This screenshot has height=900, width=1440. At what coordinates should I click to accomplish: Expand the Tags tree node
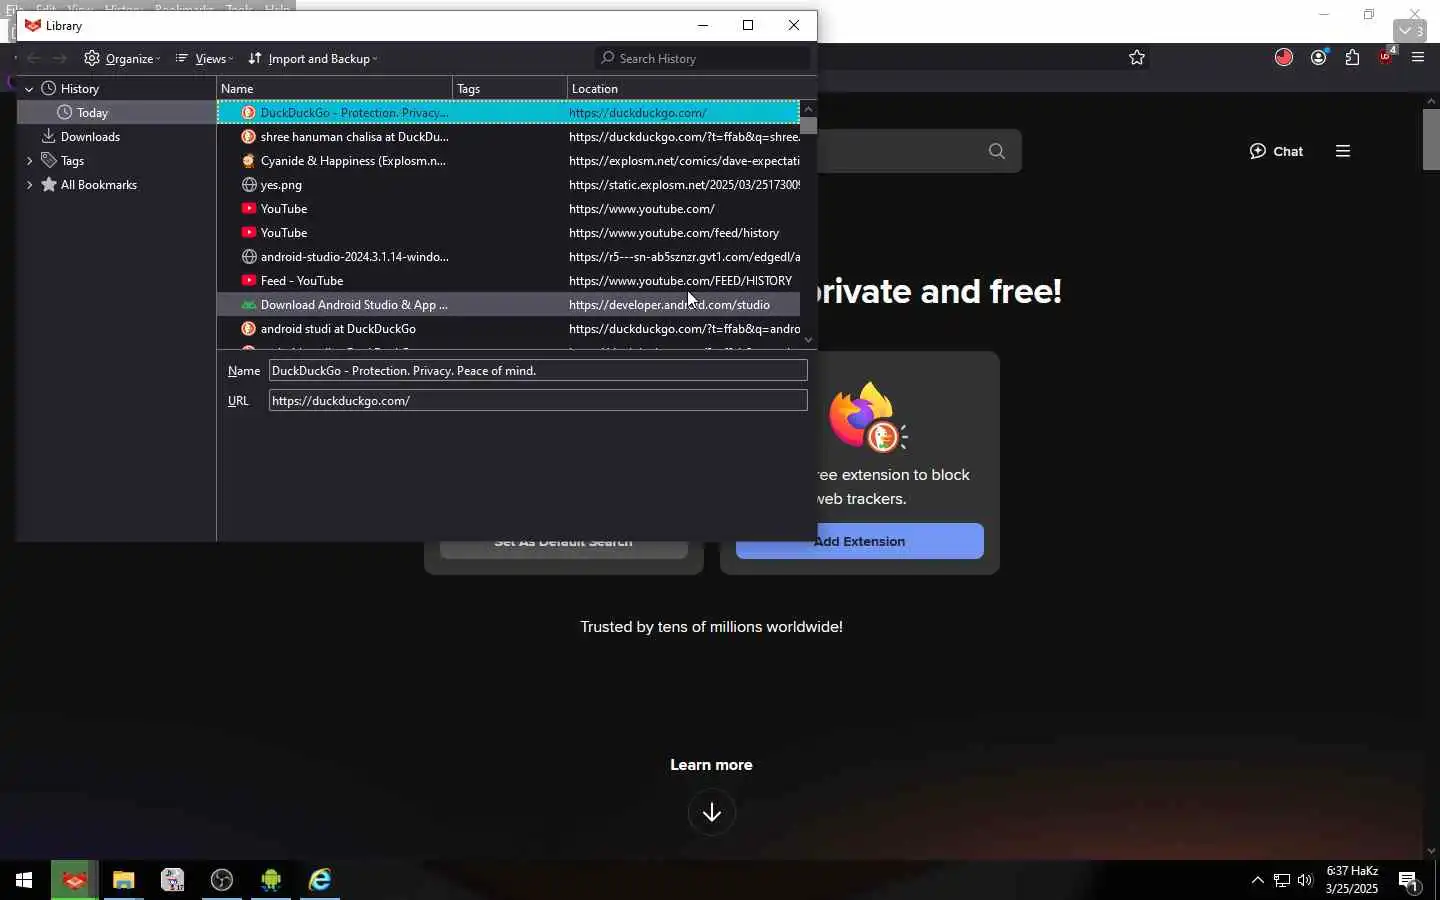coord(29,161)
